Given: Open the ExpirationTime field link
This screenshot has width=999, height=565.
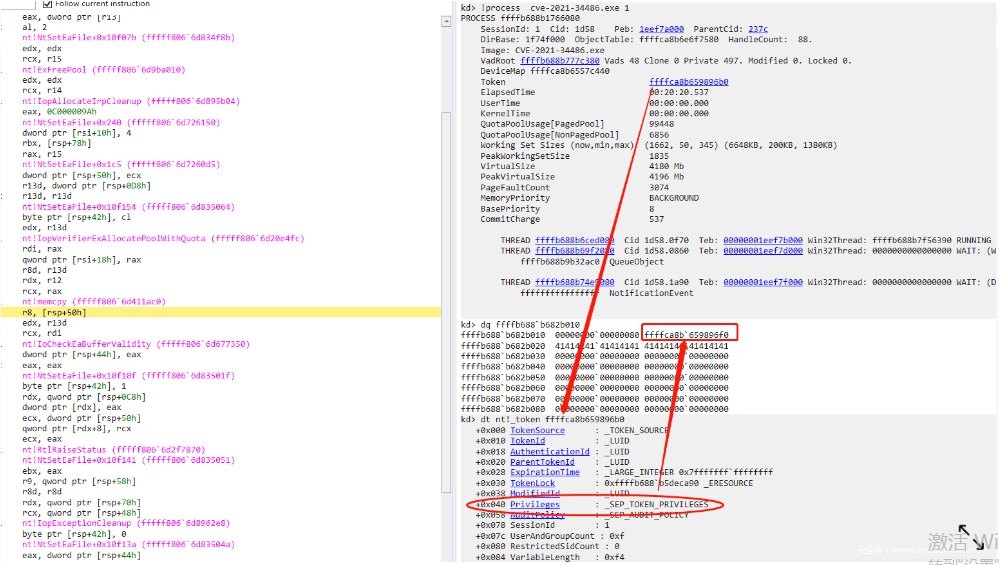Looking at the screenshot, I should tap(545, 472).
